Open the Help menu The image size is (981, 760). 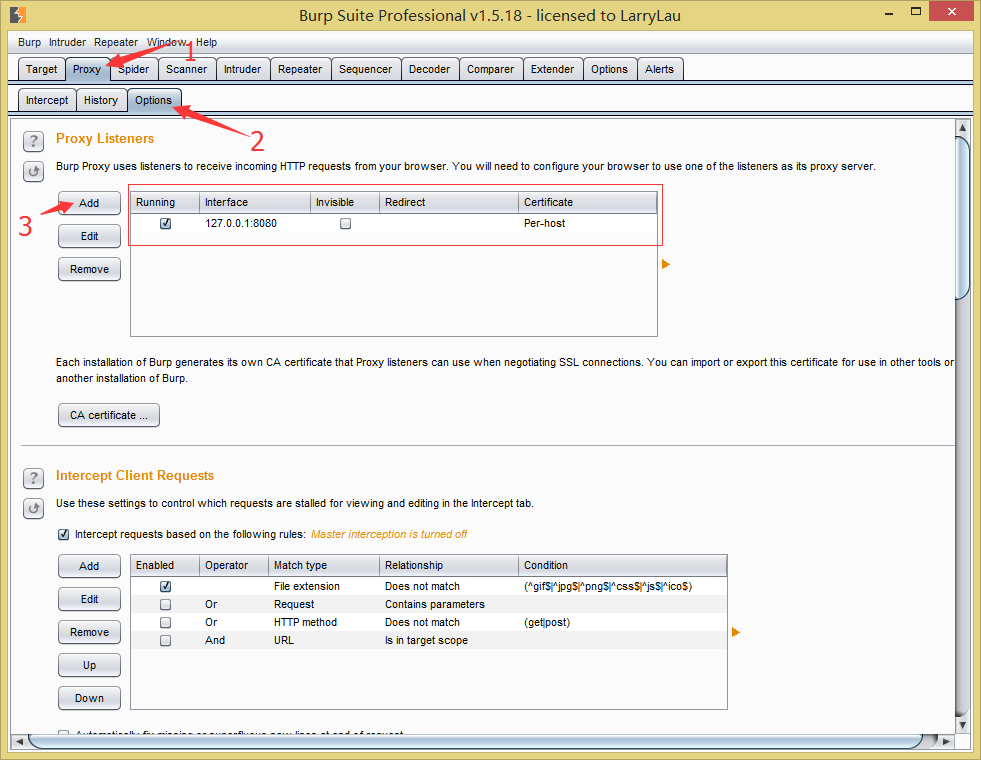click(206, 43)
